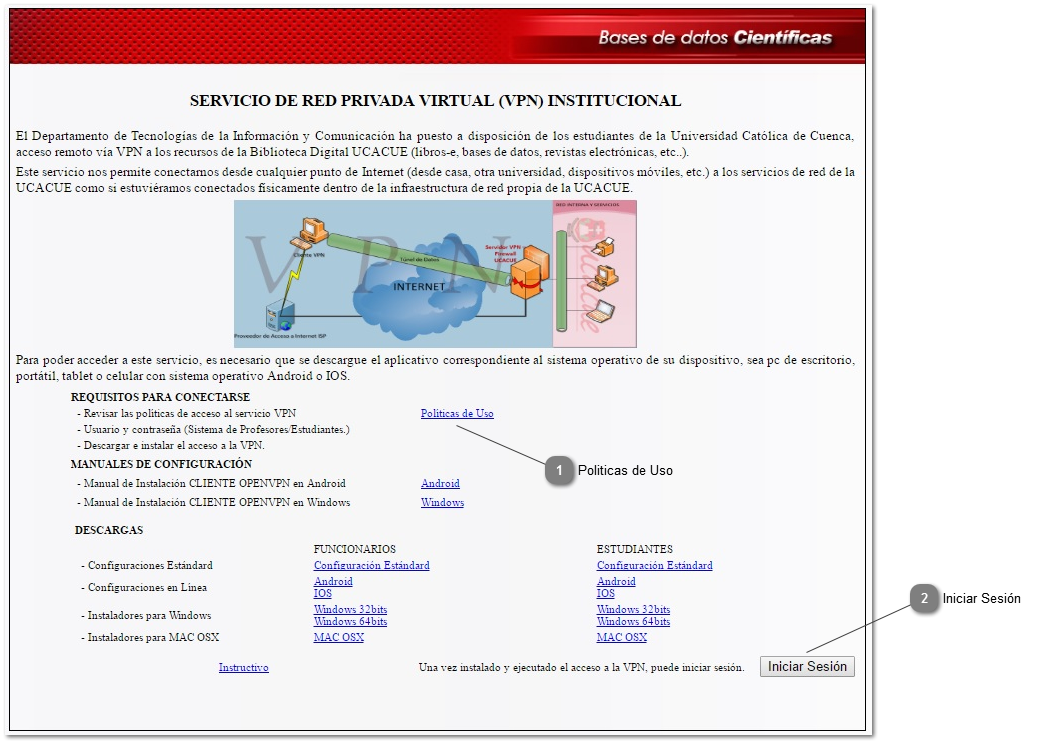Open the Windows OpenVPN installation manual link
The width and height of the screenshot is (1037, 744).
coord(442,502)
